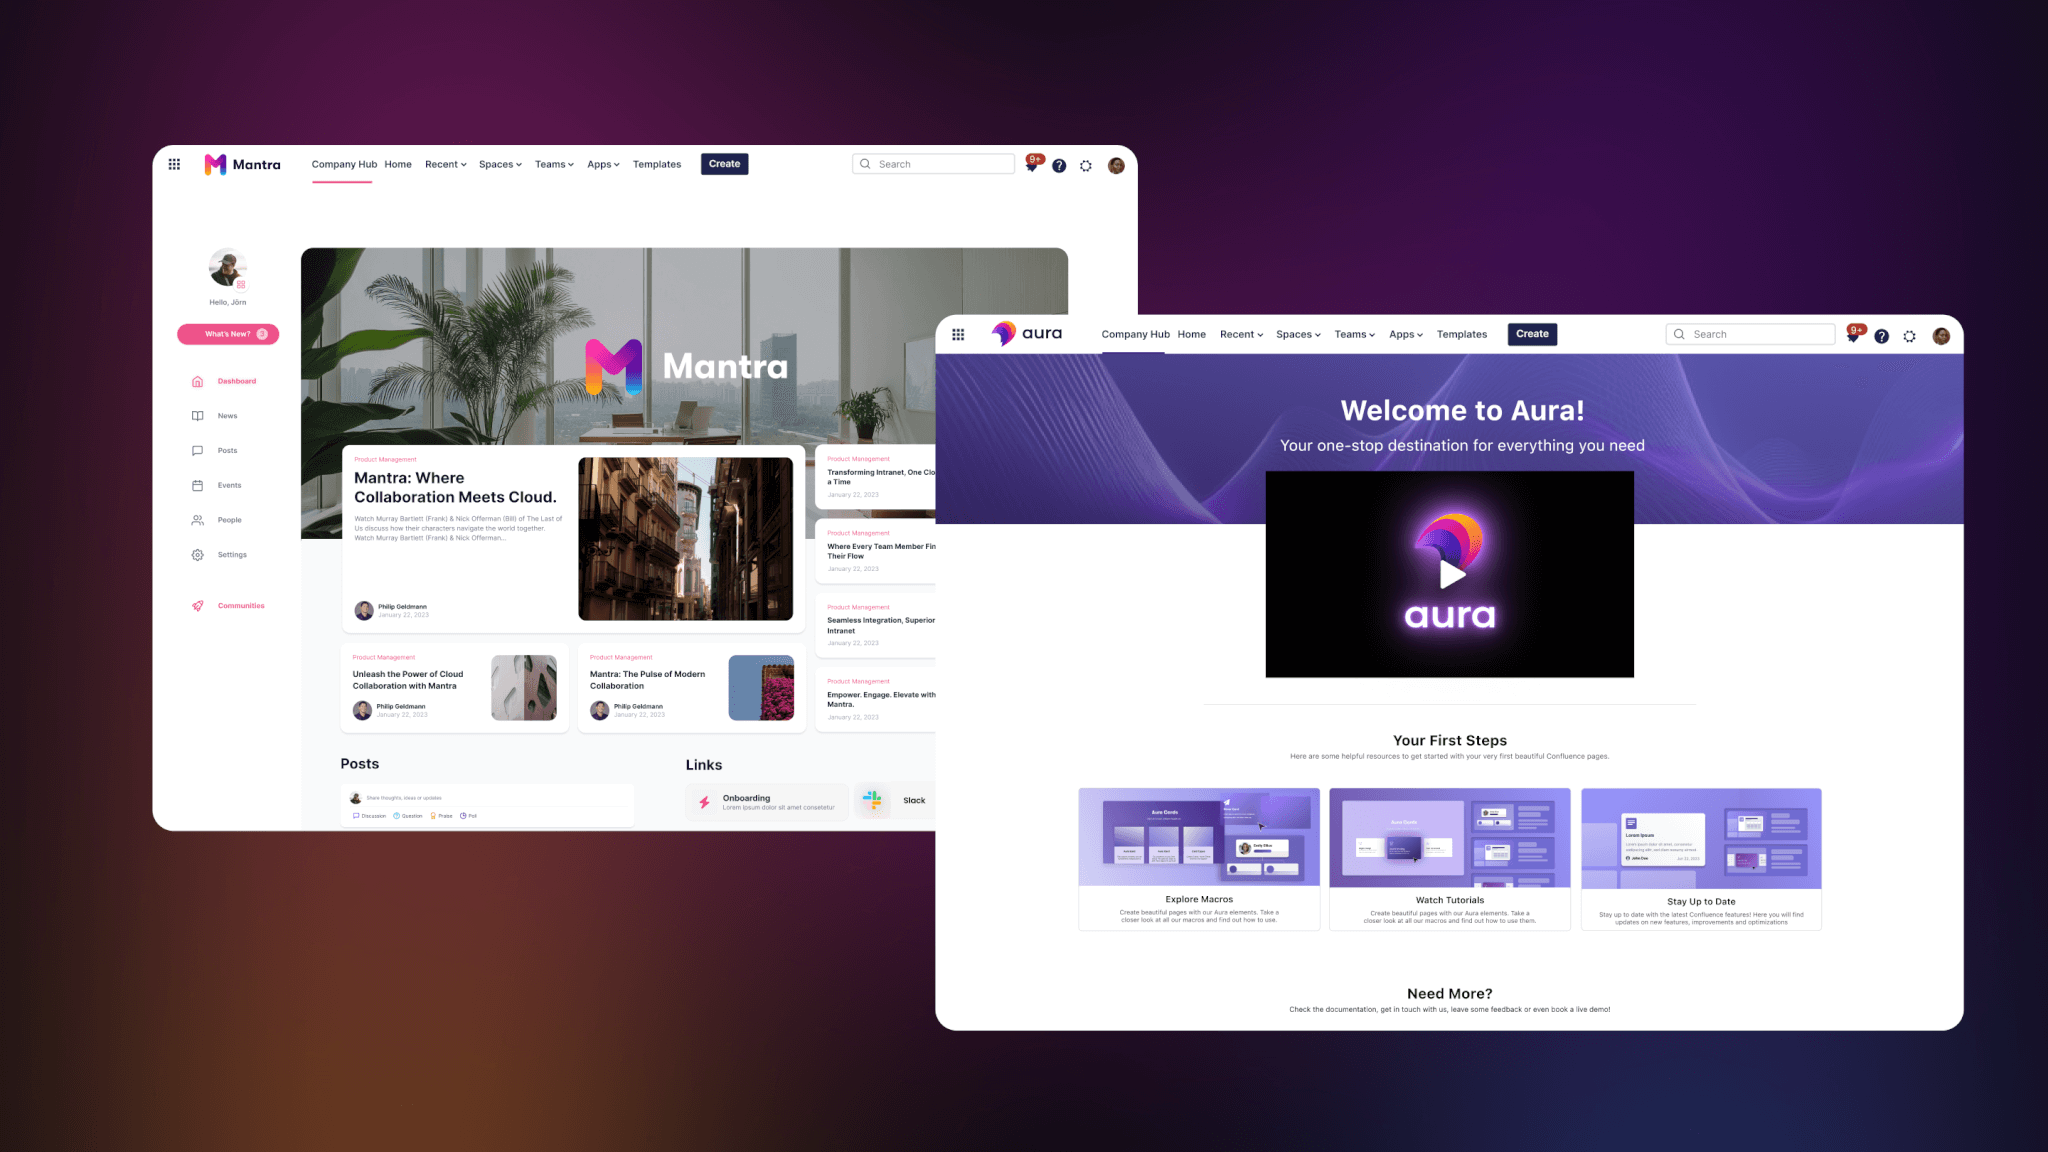This screenshot has height=1152, width=2048.
Task: Click the Mantra logo icon in navbar
Action: (215, 165)
